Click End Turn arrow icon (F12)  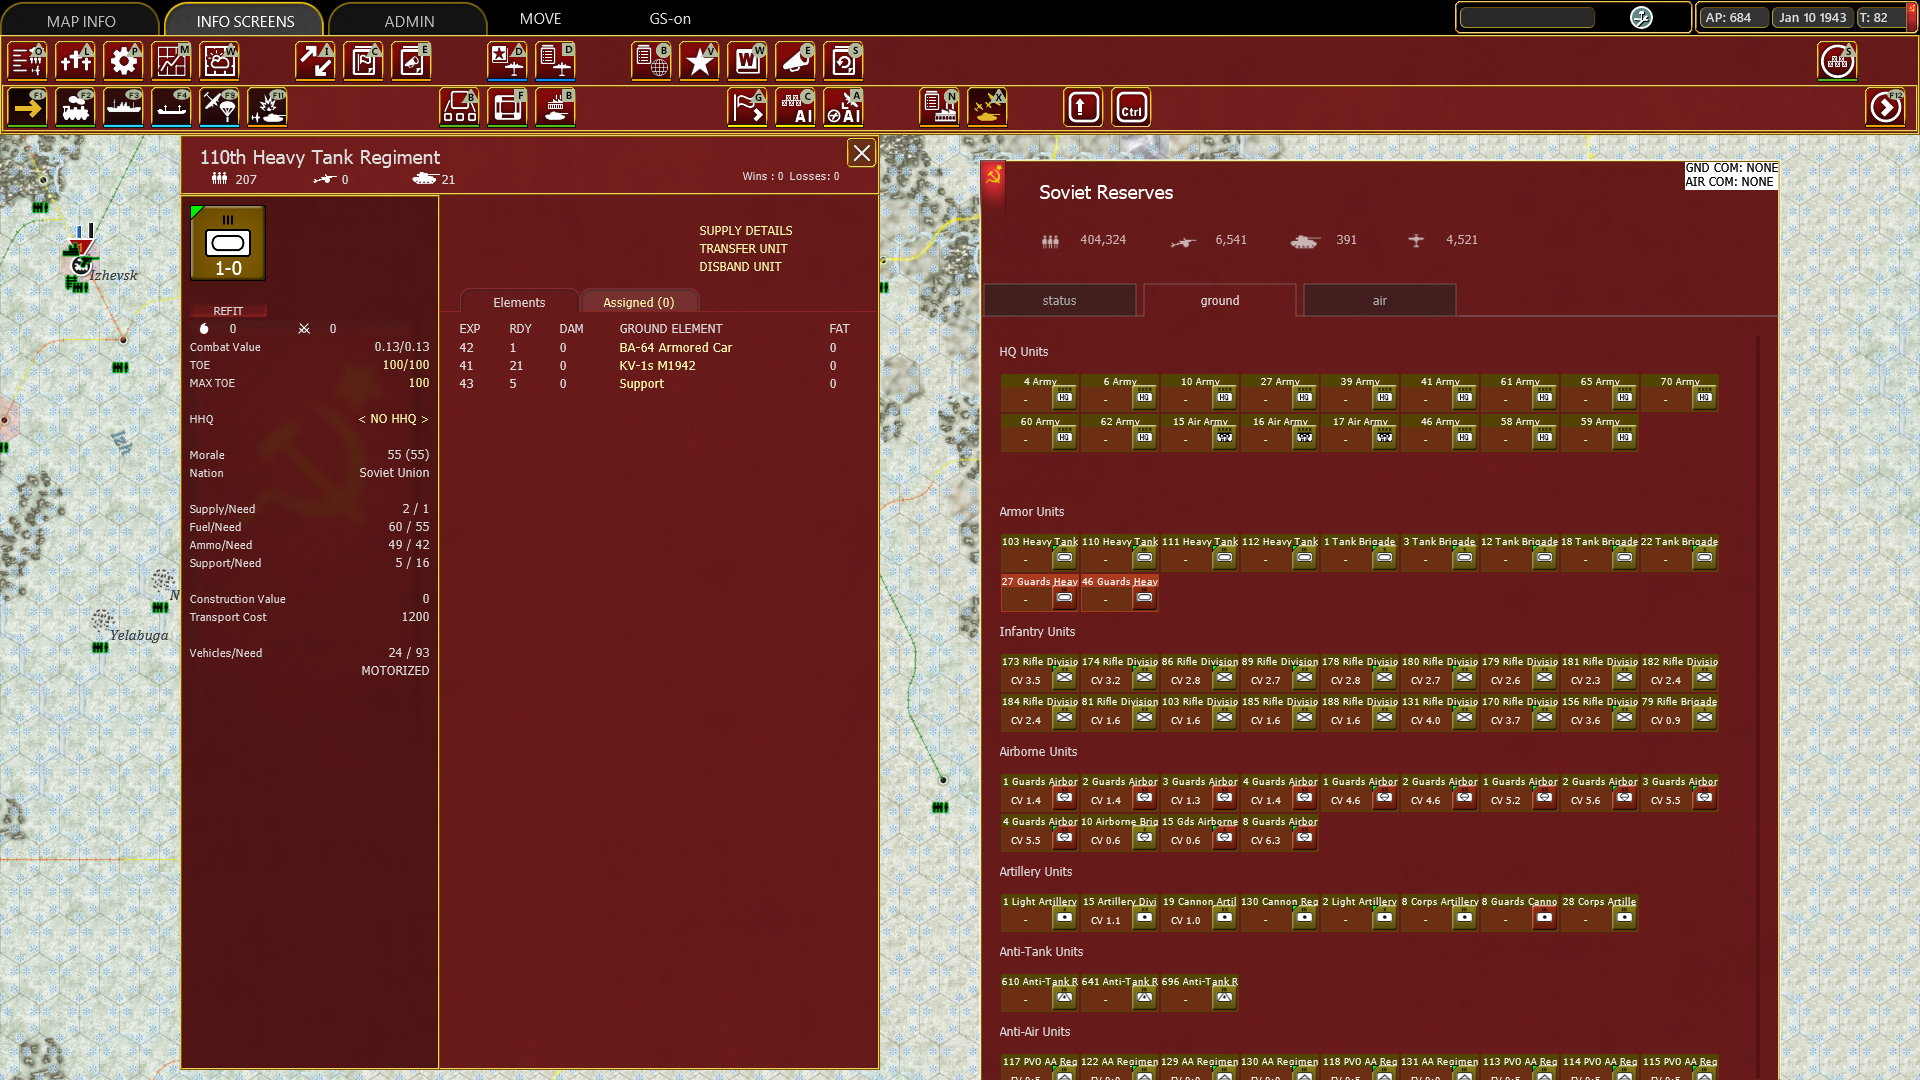click(x=1885, y=108)
